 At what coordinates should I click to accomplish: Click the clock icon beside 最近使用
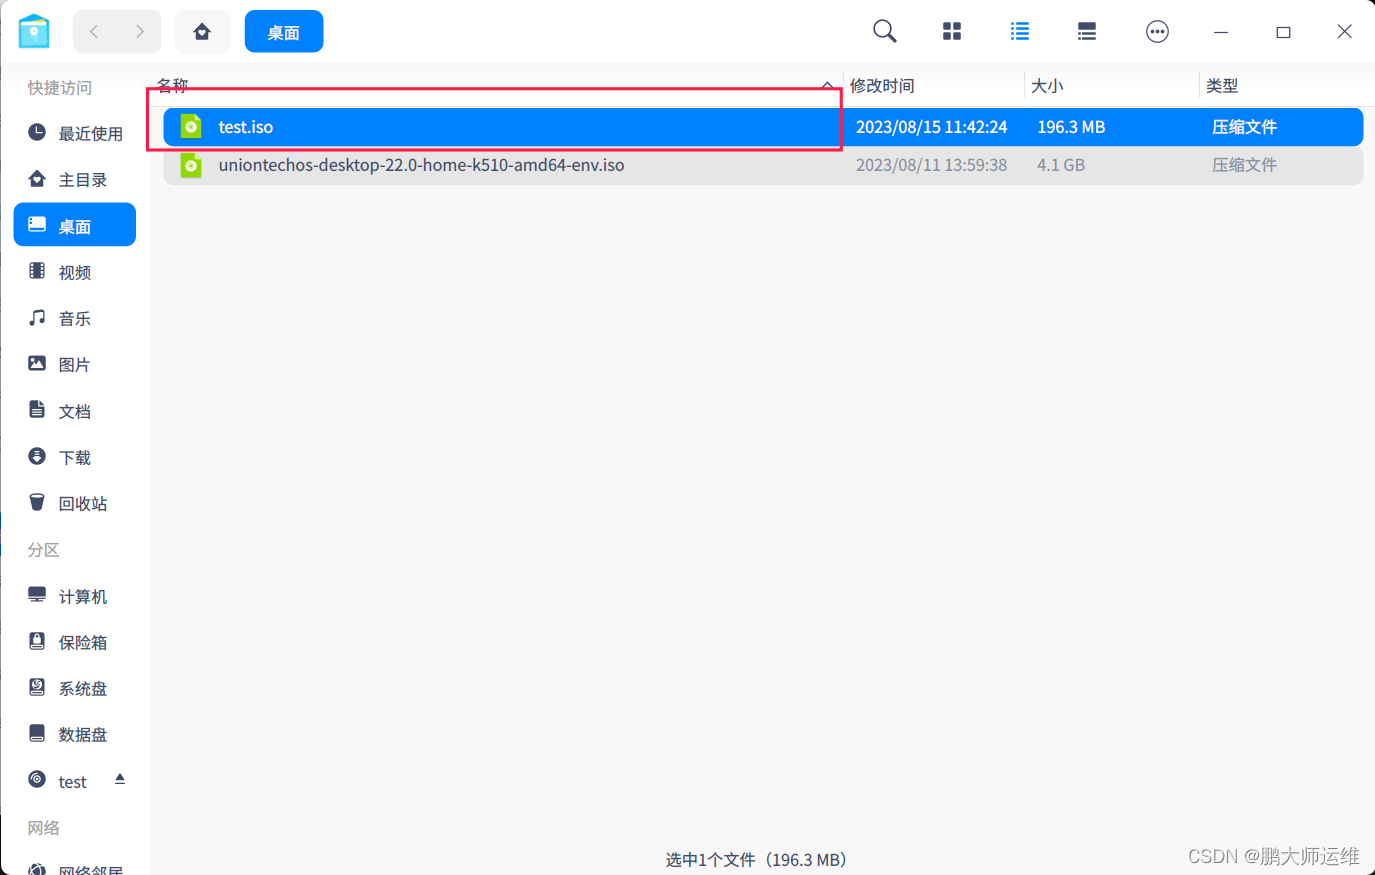click(x=37, y=132)
